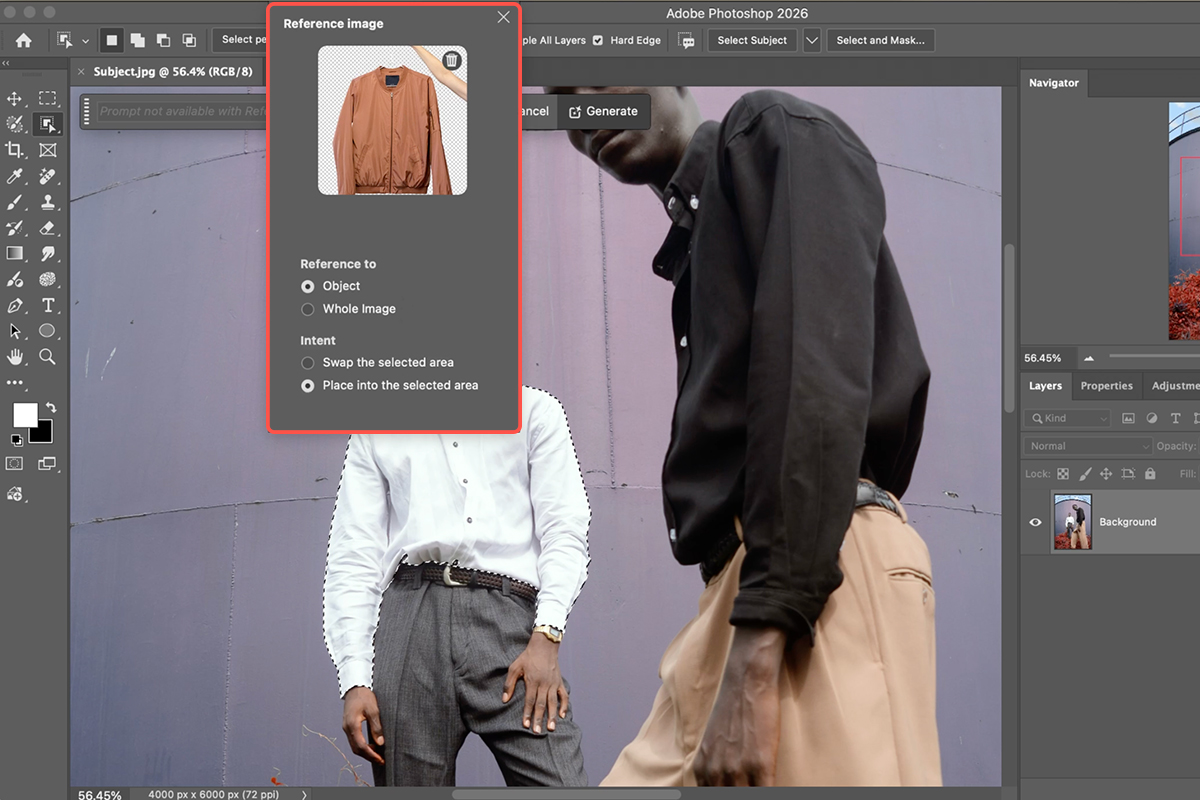Click the white foreground color swatch
The height and width of the screenshot is (800, 1200).
pos(24,414)
